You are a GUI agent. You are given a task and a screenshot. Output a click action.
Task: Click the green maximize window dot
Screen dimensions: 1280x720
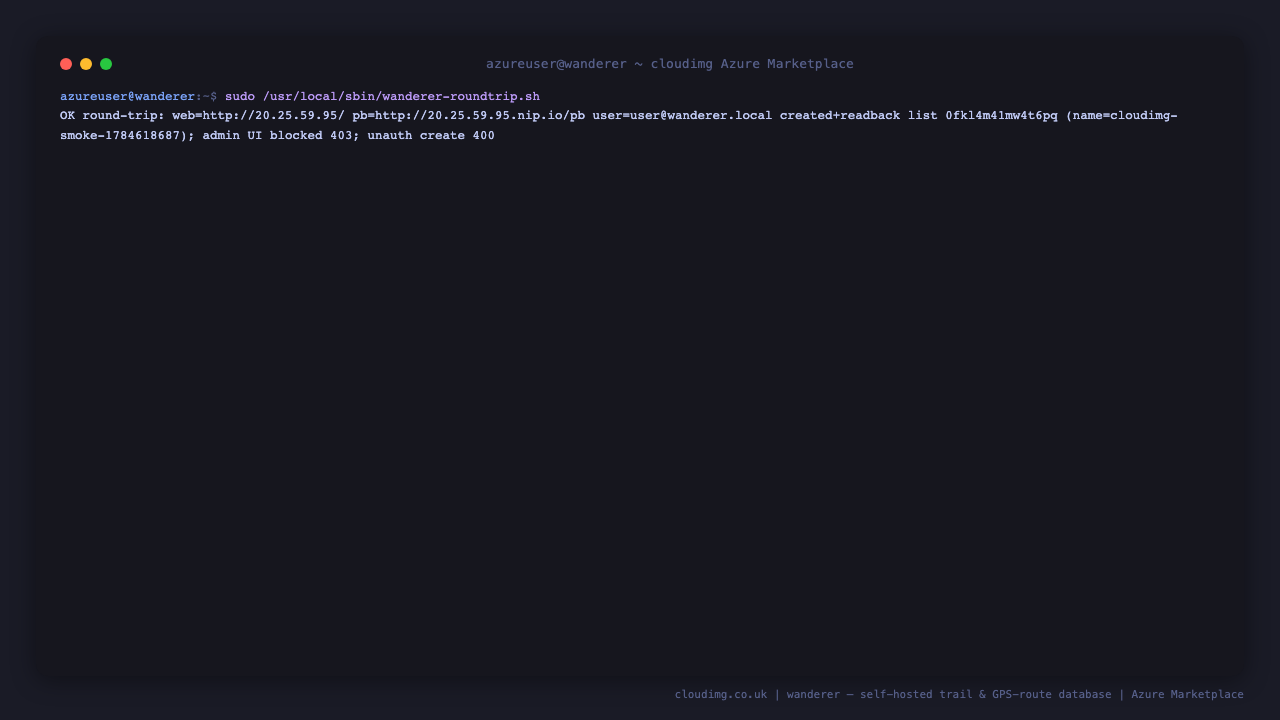click(x=106, y=64)
